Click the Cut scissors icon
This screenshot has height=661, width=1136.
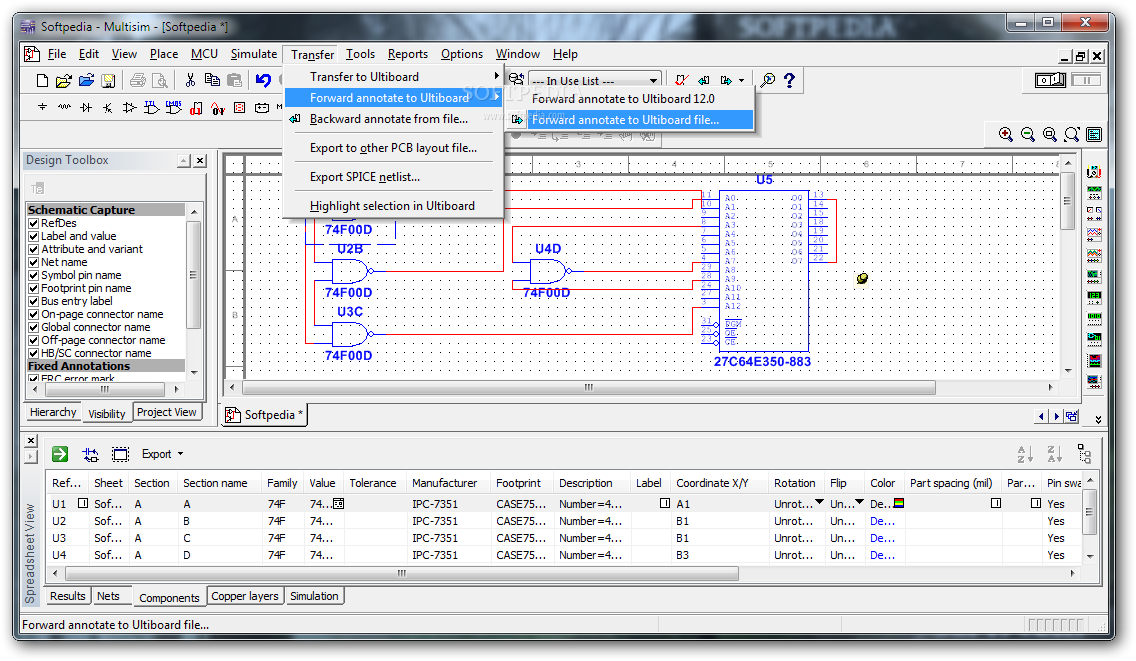coord(190,80)
